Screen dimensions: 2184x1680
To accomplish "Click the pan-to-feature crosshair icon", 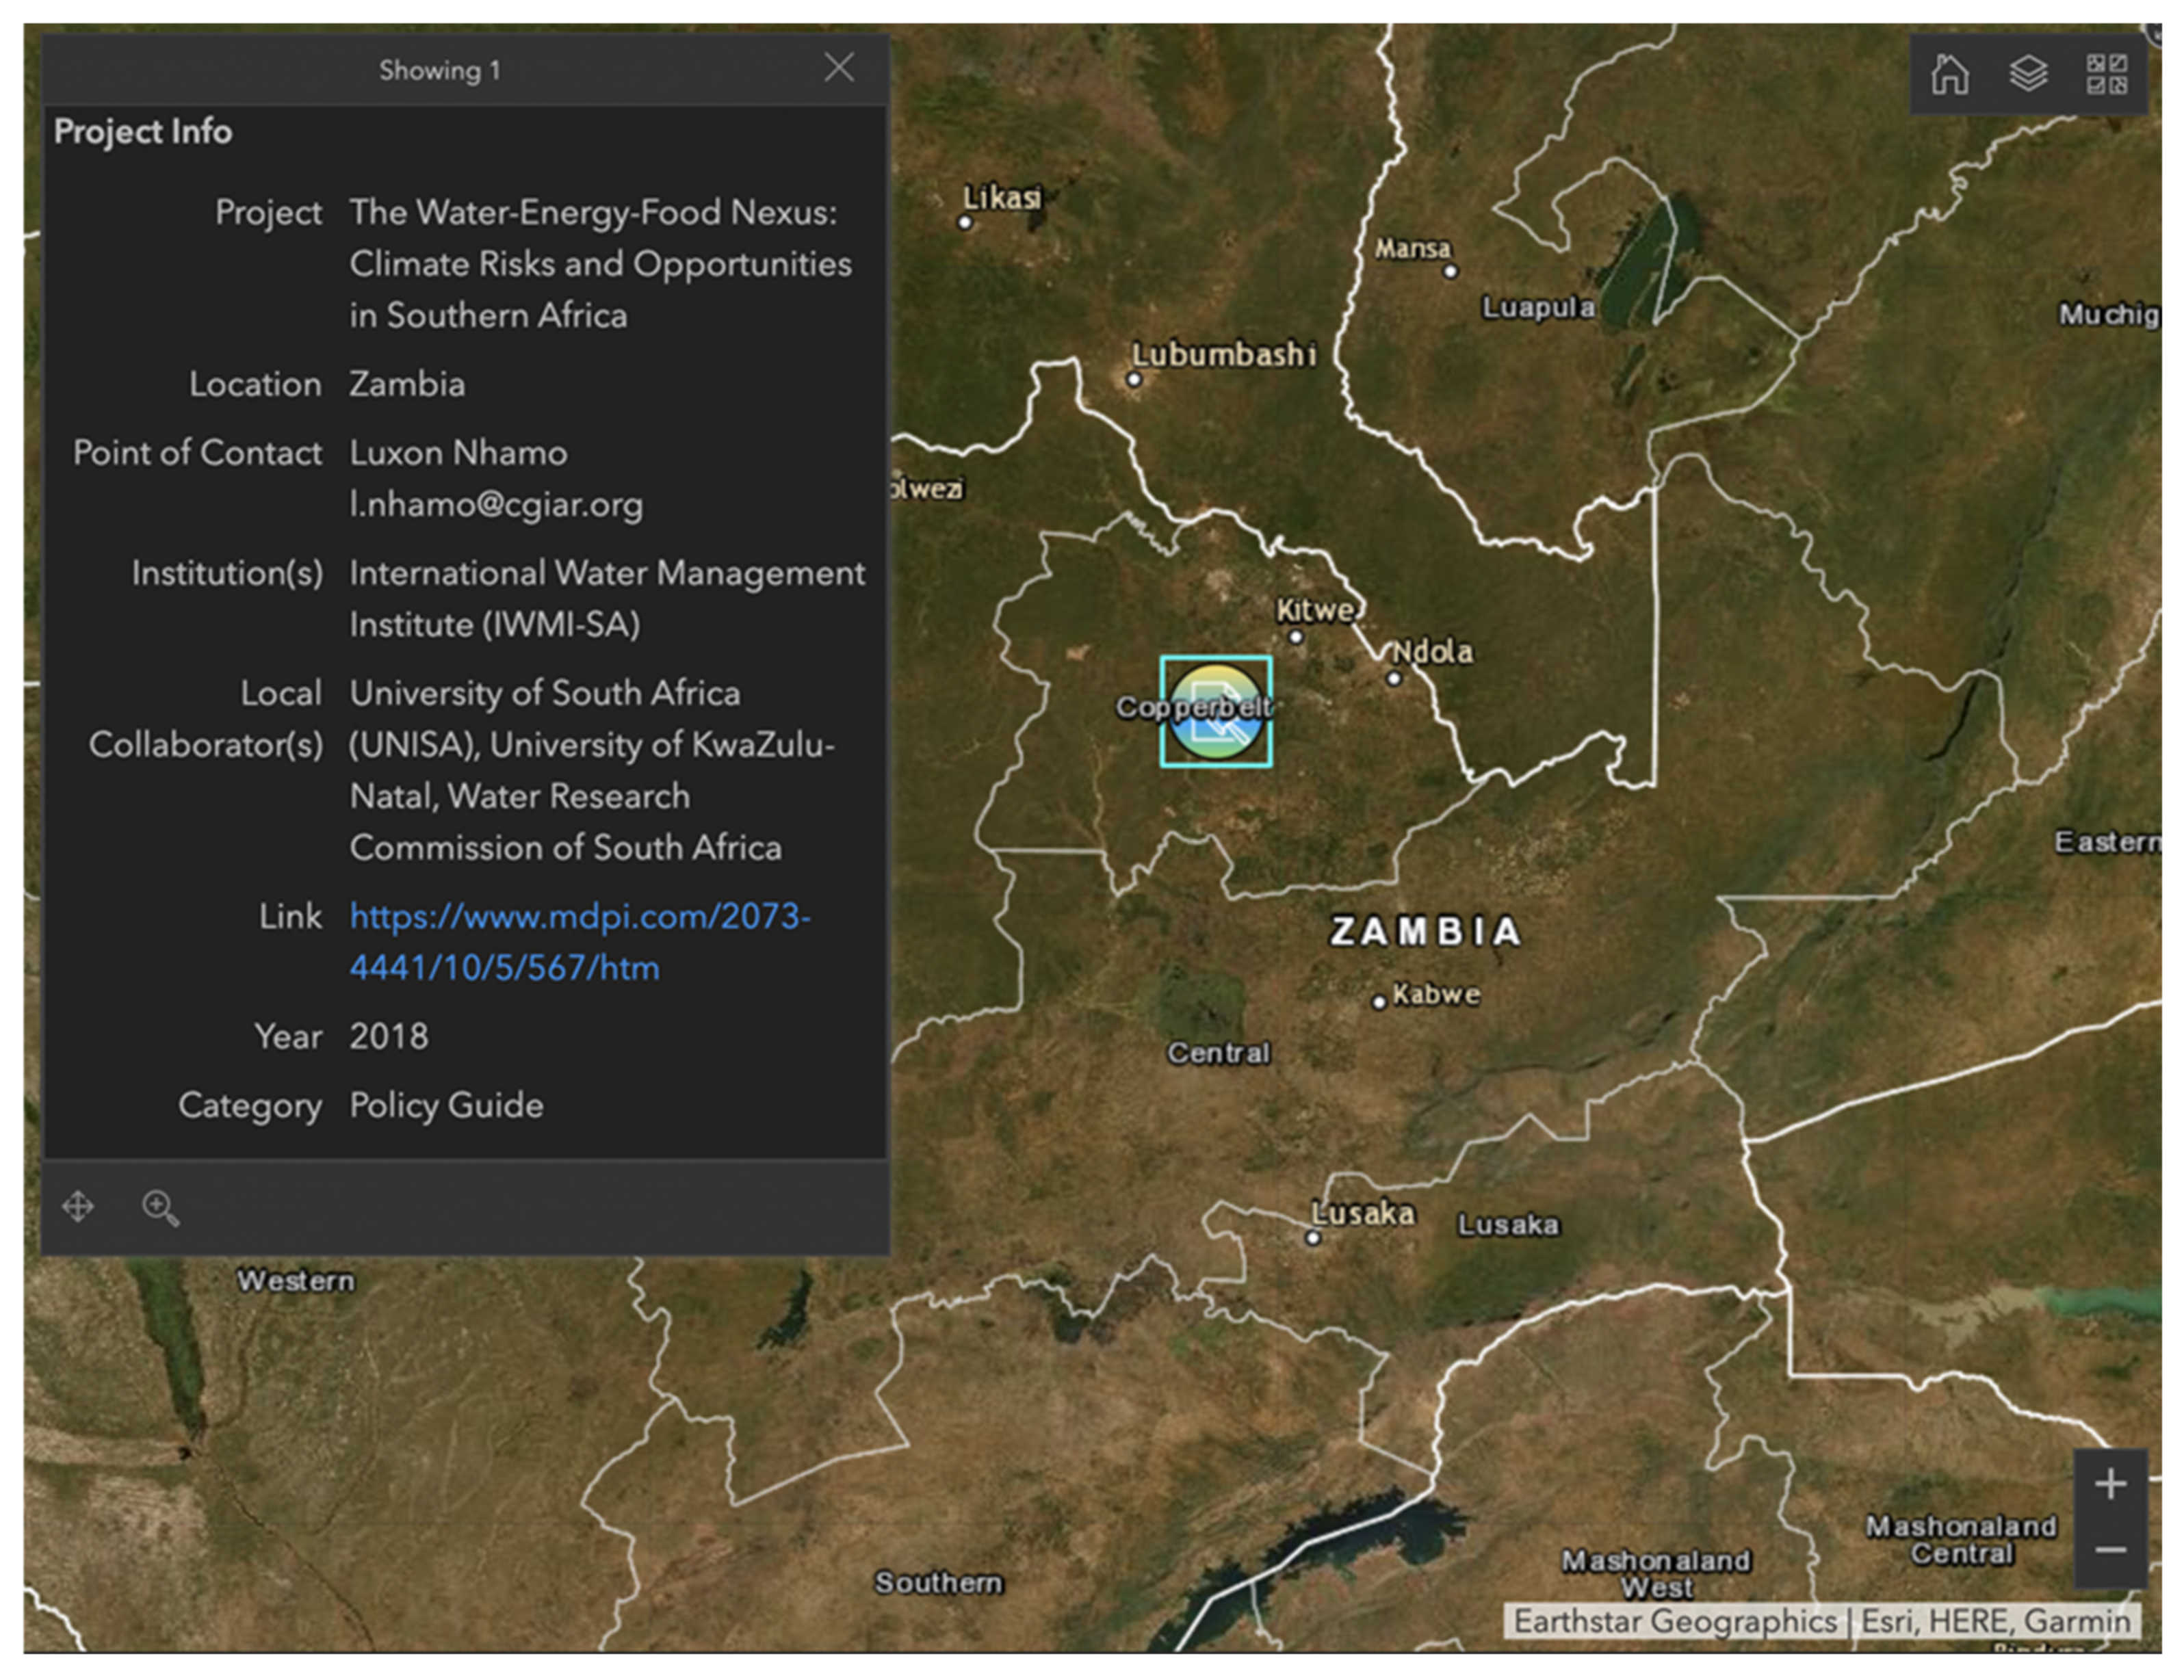I will [x=78, y=1207].
